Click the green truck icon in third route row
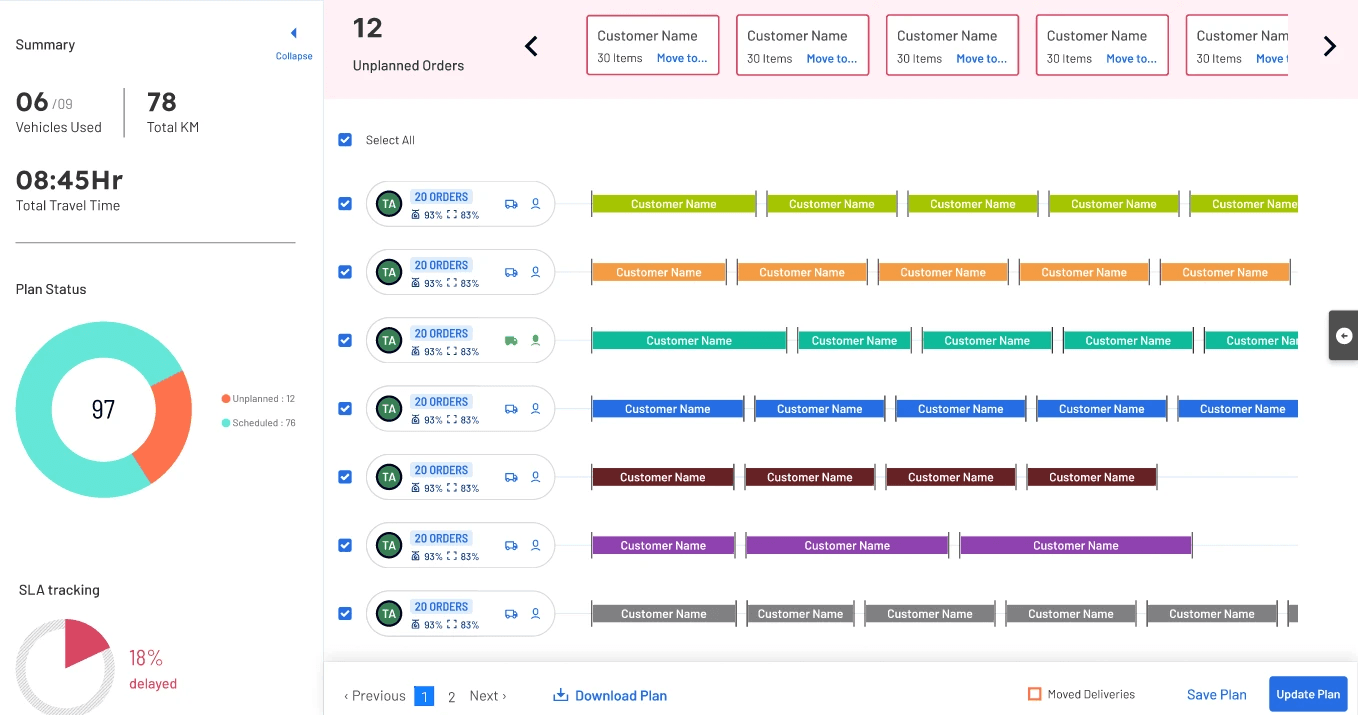This screenshot has height=715, width=1358. click(511, 340)
